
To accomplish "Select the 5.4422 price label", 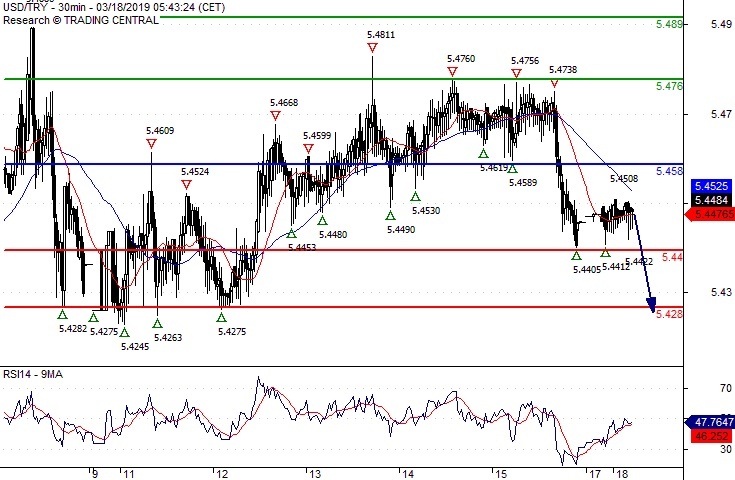I will pyautogui.click(x=639, y=261).
